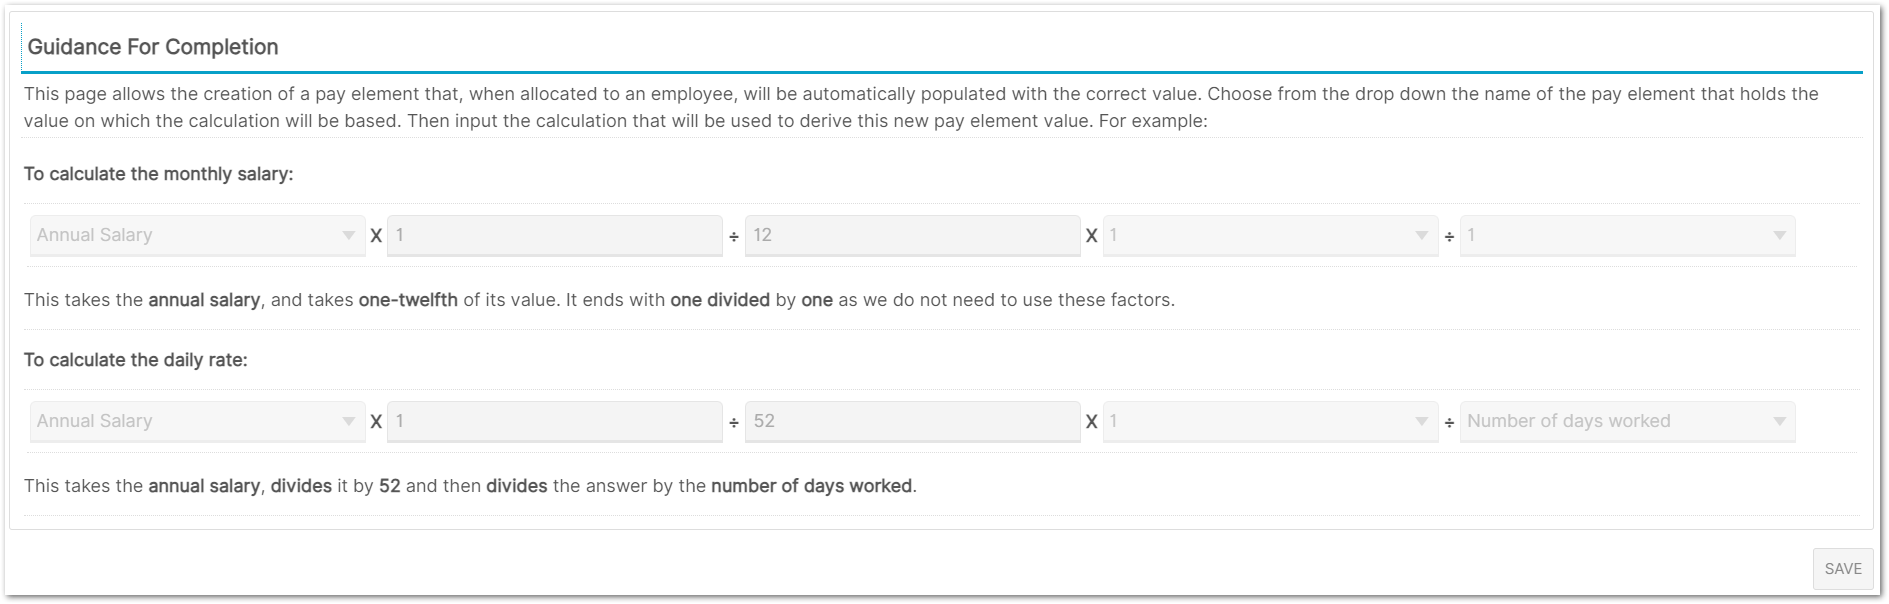Image resolution: width=1889 pixels, height=604 pixels.
Task: Click "To calculate the monthly salary:" label
Action: (x=159, y=174)
